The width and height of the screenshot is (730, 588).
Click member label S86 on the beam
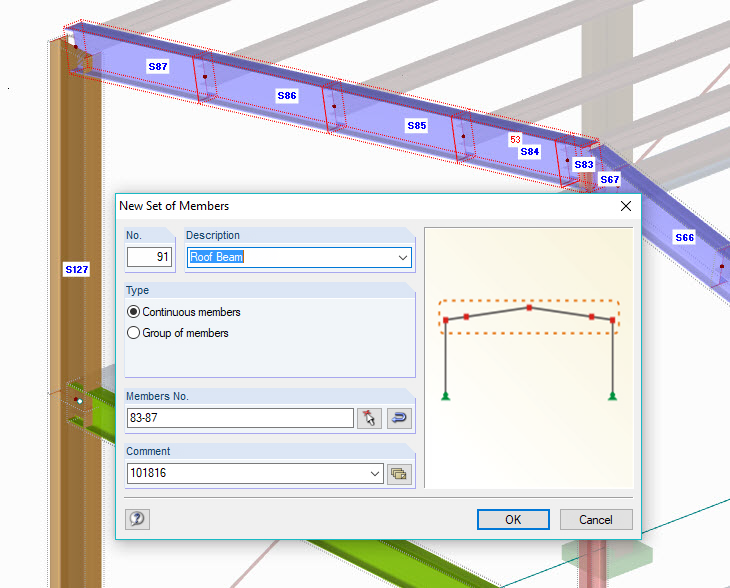click(287, 95)
